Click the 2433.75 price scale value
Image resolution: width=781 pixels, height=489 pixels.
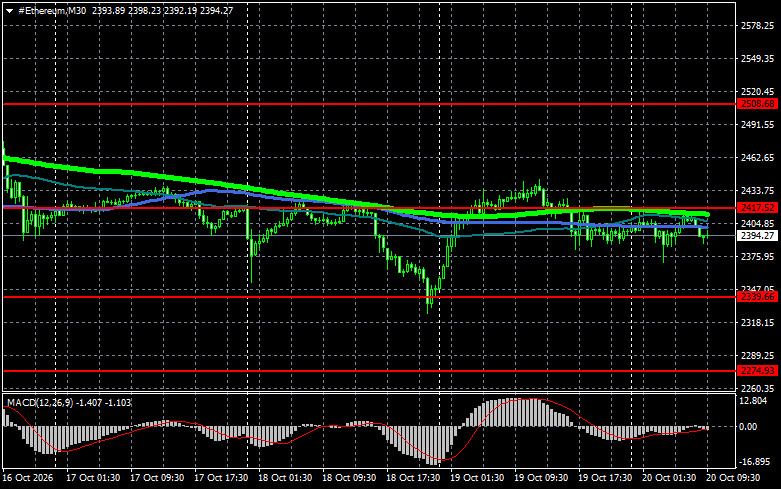point(758,191)
